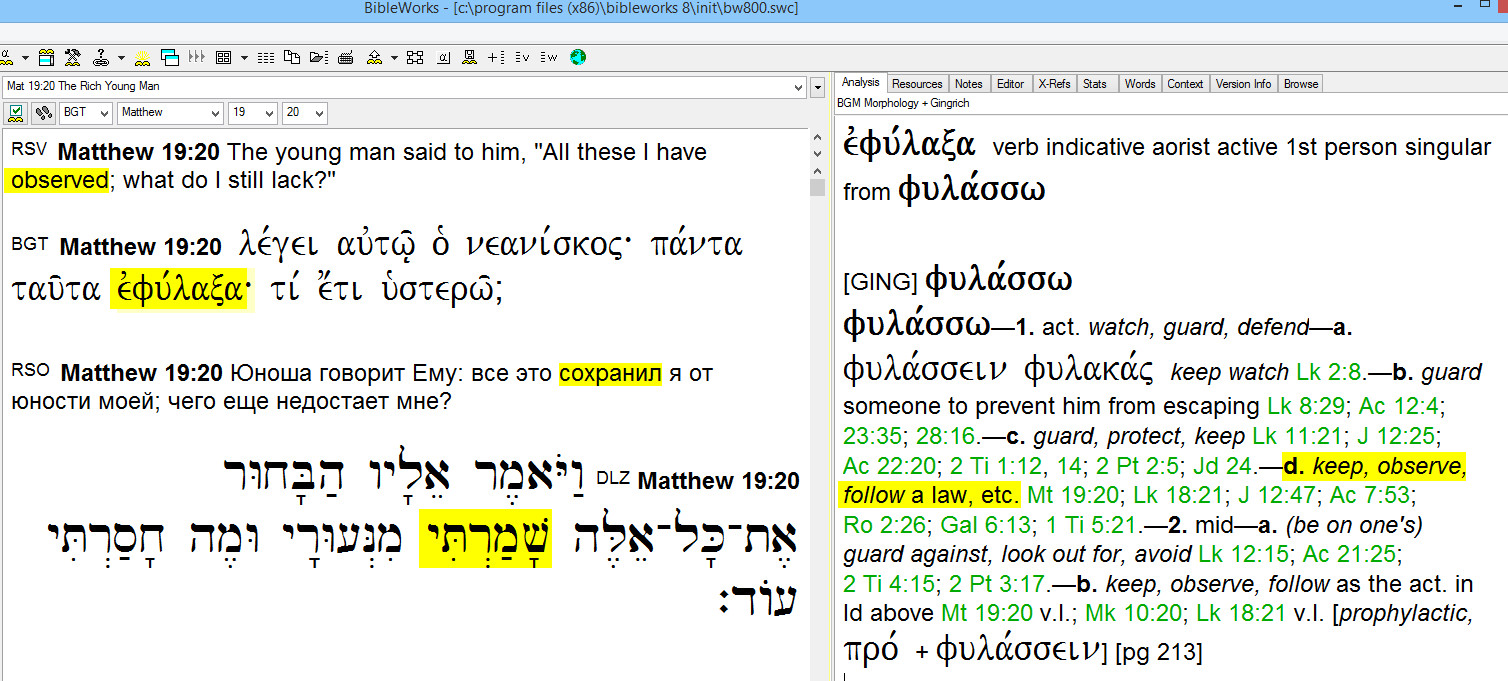Click the footprints icon beside BGT
The width and height of the screenshot is (1508, 681).
click(43, 113)
